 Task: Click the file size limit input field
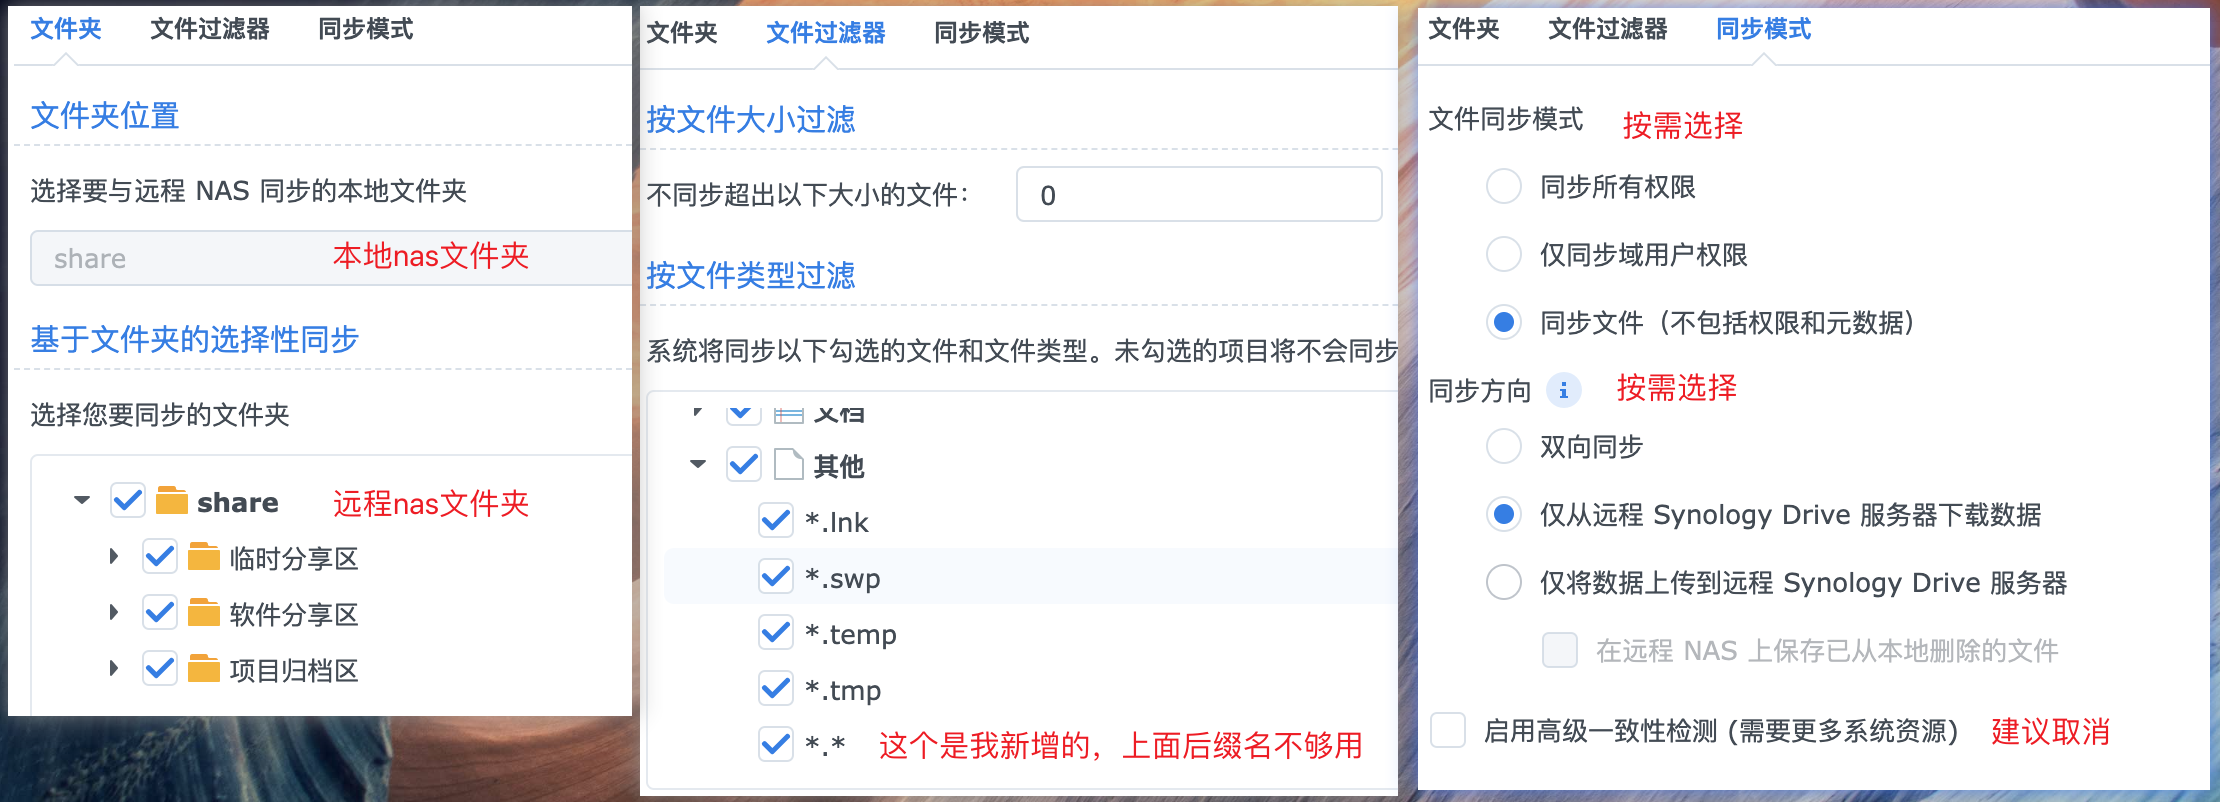[1197, 193]
